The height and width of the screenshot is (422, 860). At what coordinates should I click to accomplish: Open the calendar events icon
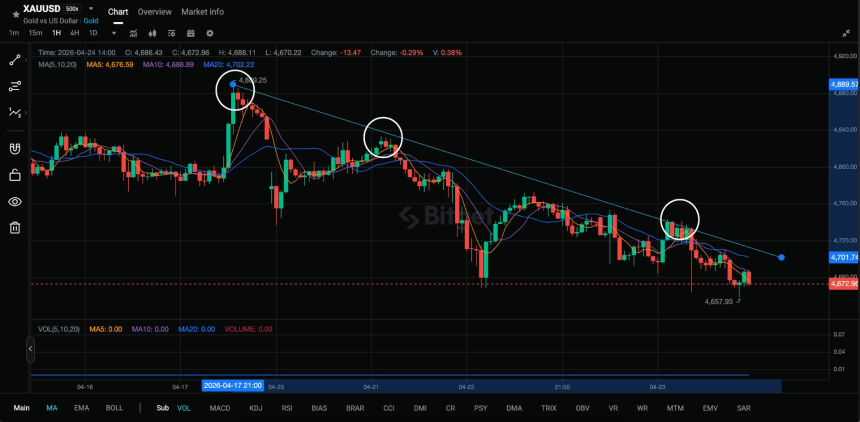pyautogui.click(x=191, y=33)
